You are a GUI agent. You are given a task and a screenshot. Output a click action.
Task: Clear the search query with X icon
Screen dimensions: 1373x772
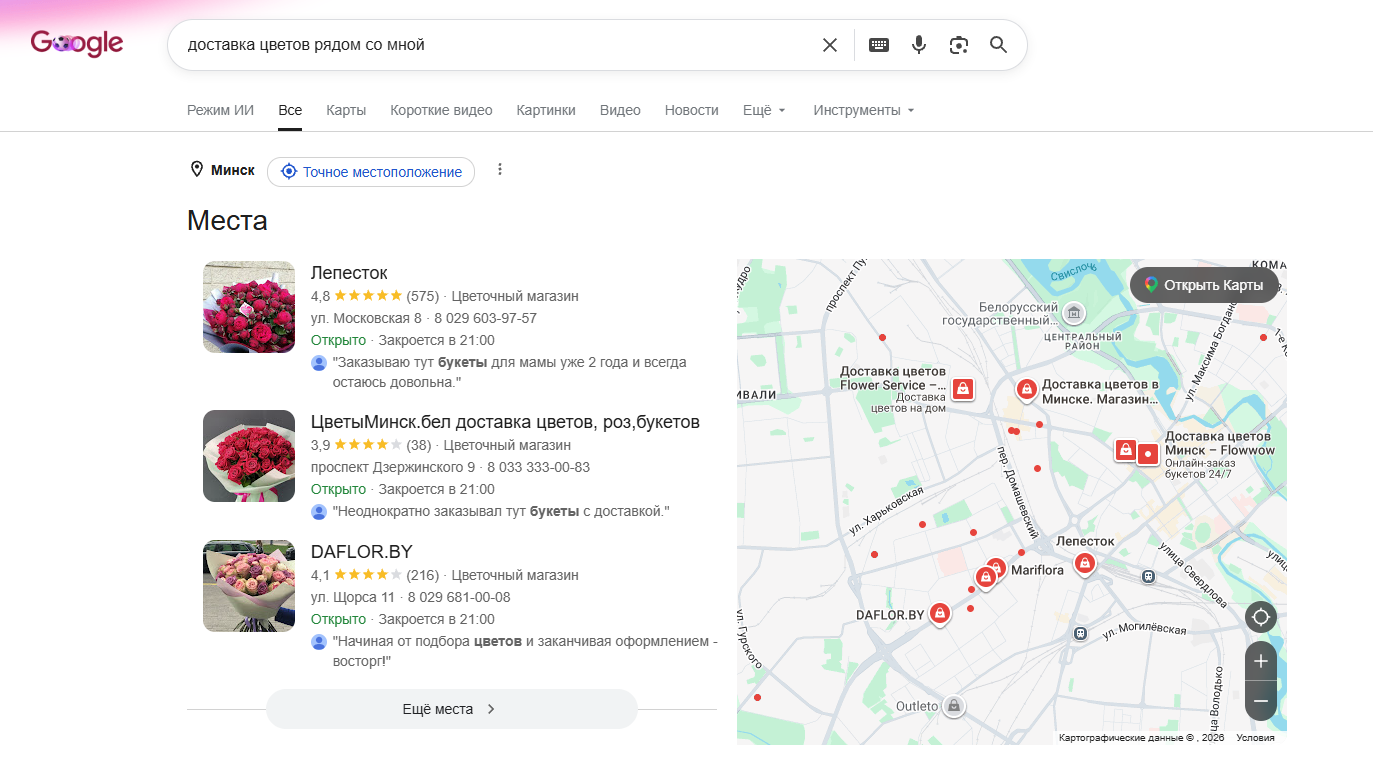(x=830, y=45)
